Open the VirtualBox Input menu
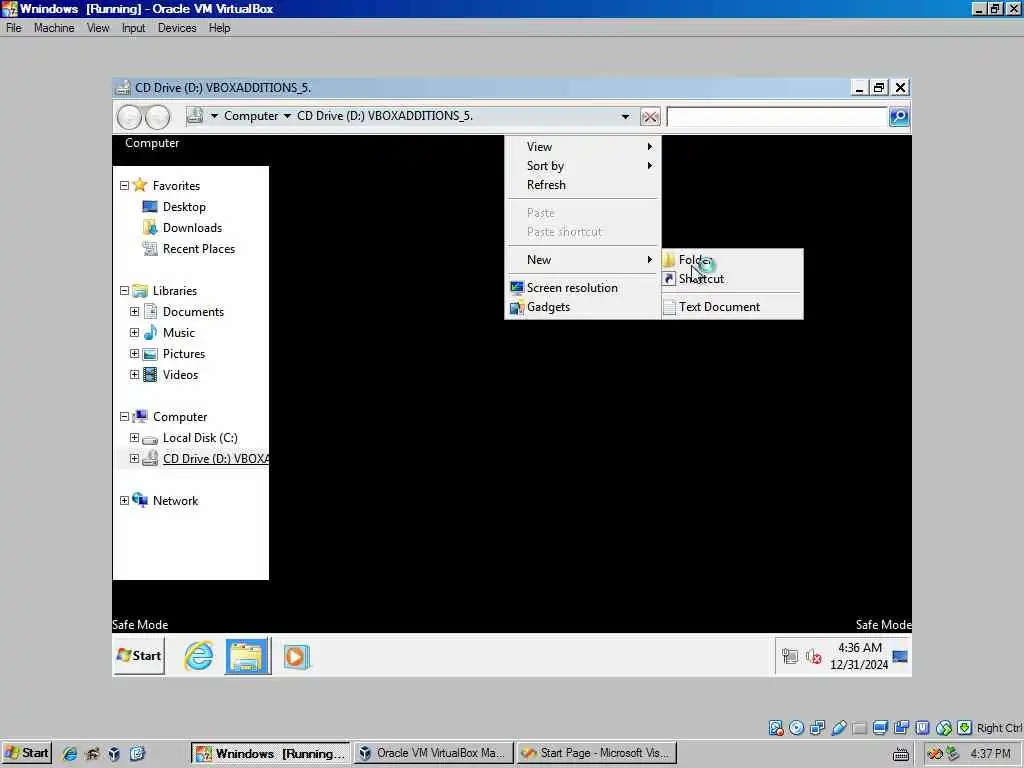1024x768 pixels. 133,28
